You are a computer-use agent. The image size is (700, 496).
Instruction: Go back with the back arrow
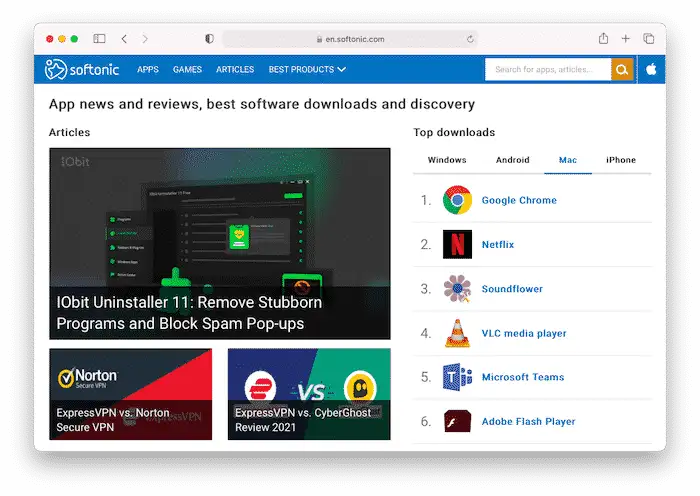tap(124, 39)
